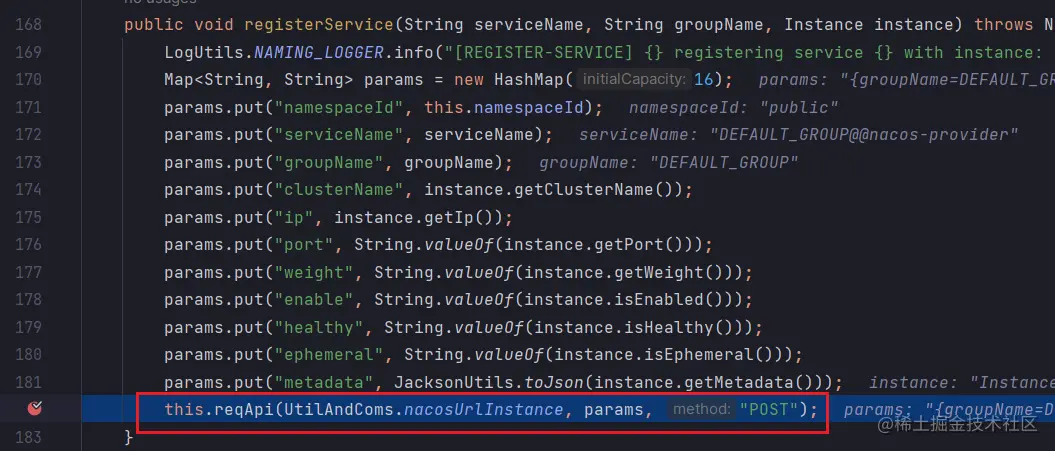1055x451 pixels.
Task: Click line number 179 in gutter
Action: point(28,327)
